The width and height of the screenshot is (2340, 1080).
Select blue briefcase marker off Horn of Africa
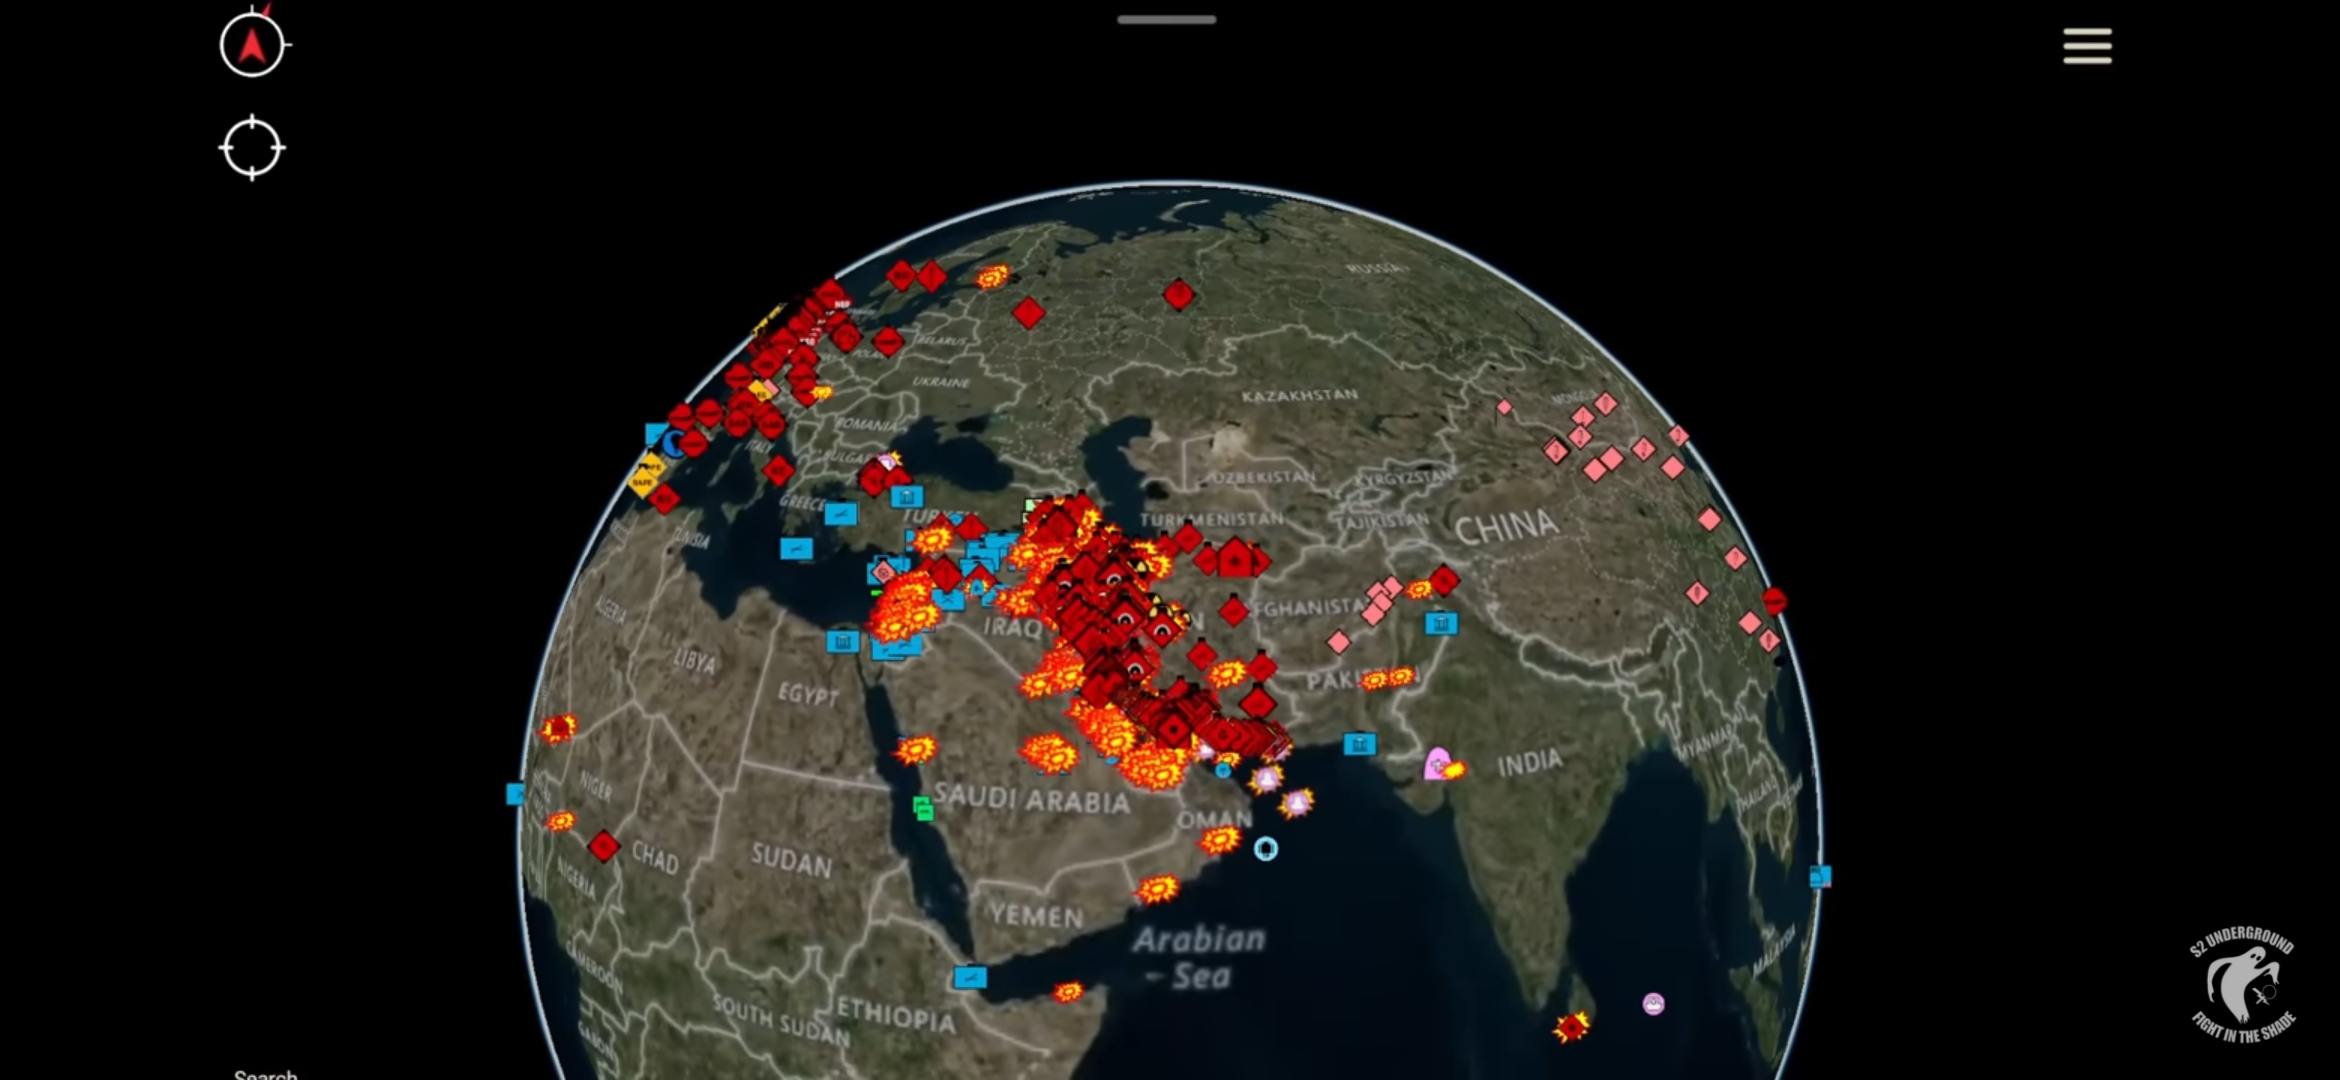pos(969,977)
